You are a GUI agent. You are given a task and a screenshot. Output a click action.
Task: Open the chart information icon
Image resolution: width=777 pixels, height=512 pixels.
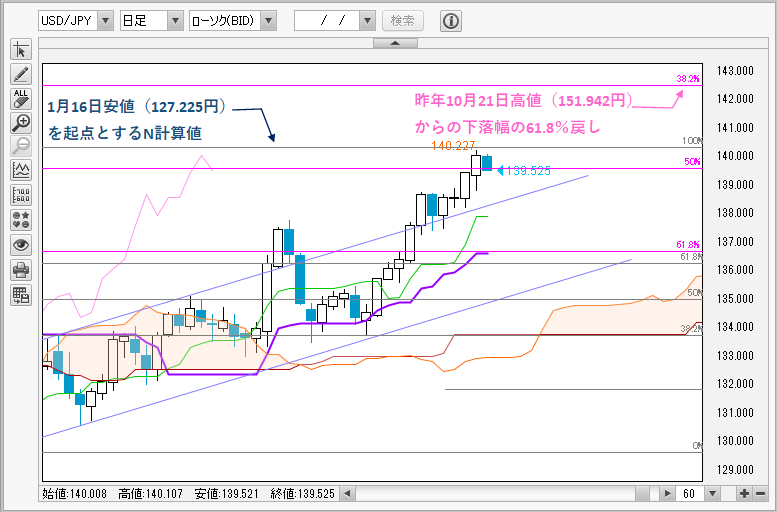tap(450, 21)
